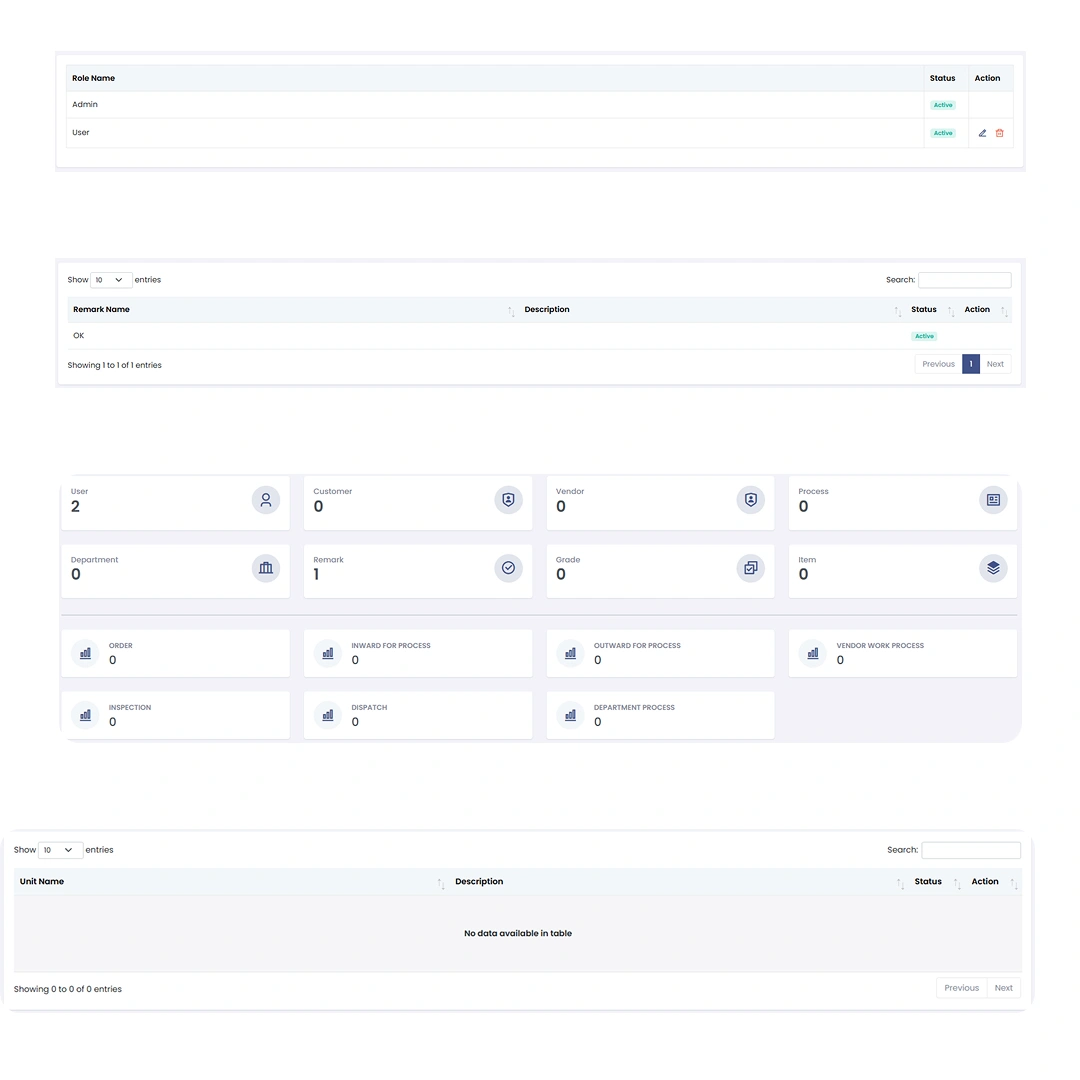Screen dimensions: 1080x1080
Task: Click the Department card building icon
Action: coord(266,568)
